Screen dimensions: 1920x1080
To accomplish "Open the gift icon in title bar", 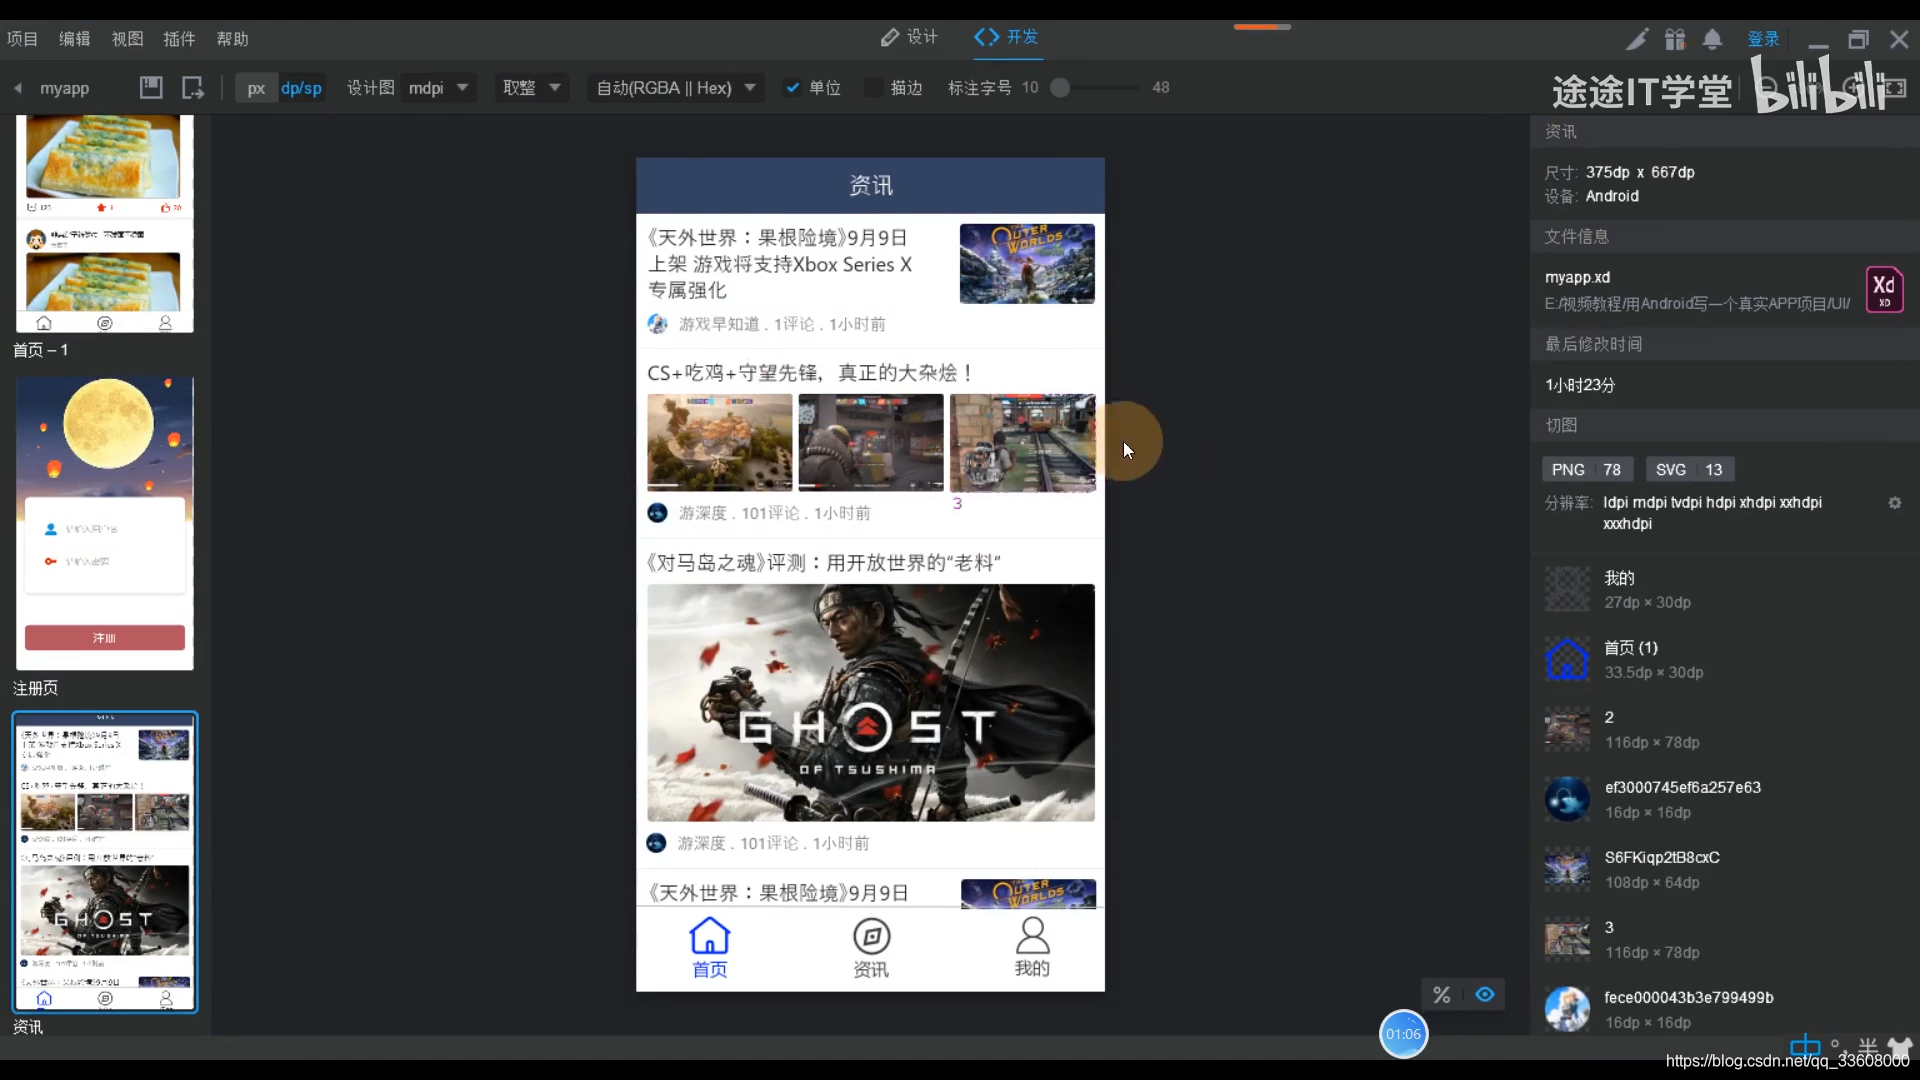I will 1675,39.
